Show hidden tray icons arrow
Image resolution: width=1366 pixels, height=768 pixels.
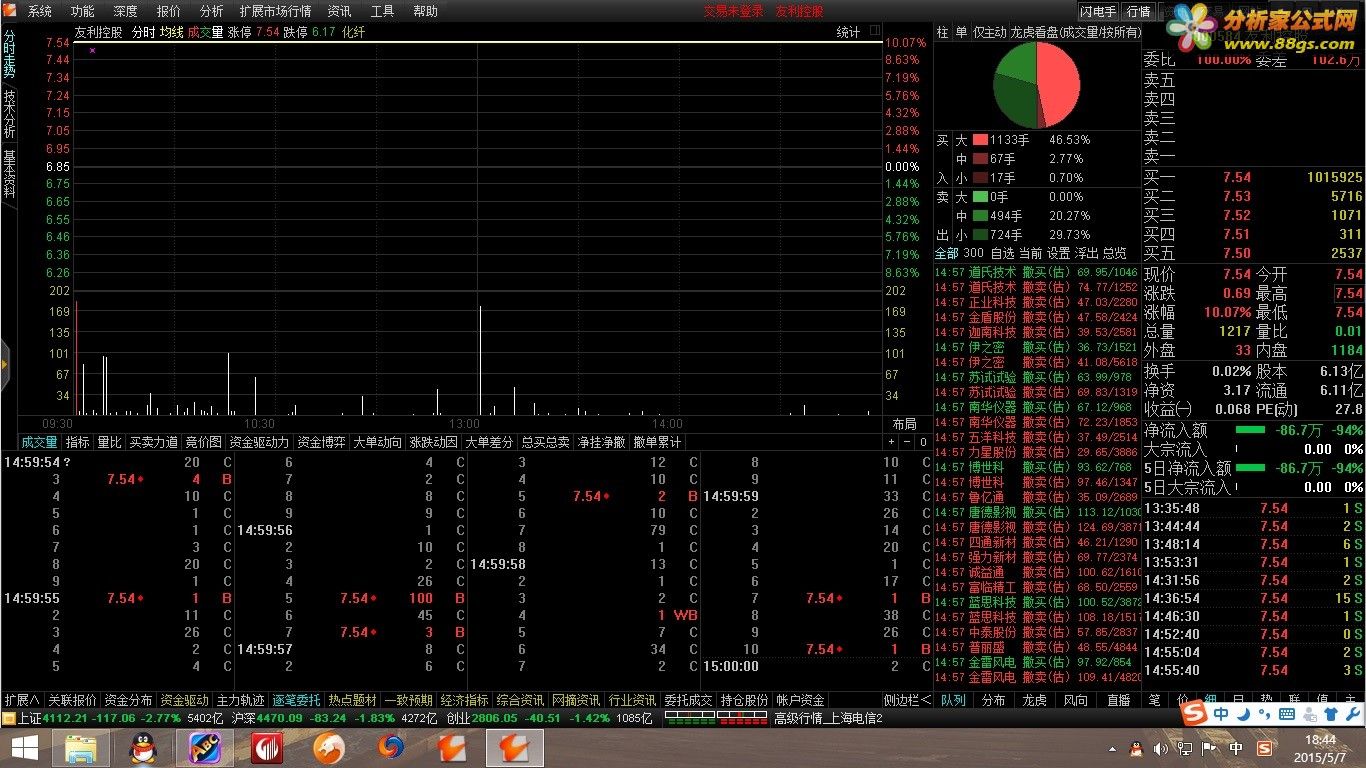[x=1111, y=748]
